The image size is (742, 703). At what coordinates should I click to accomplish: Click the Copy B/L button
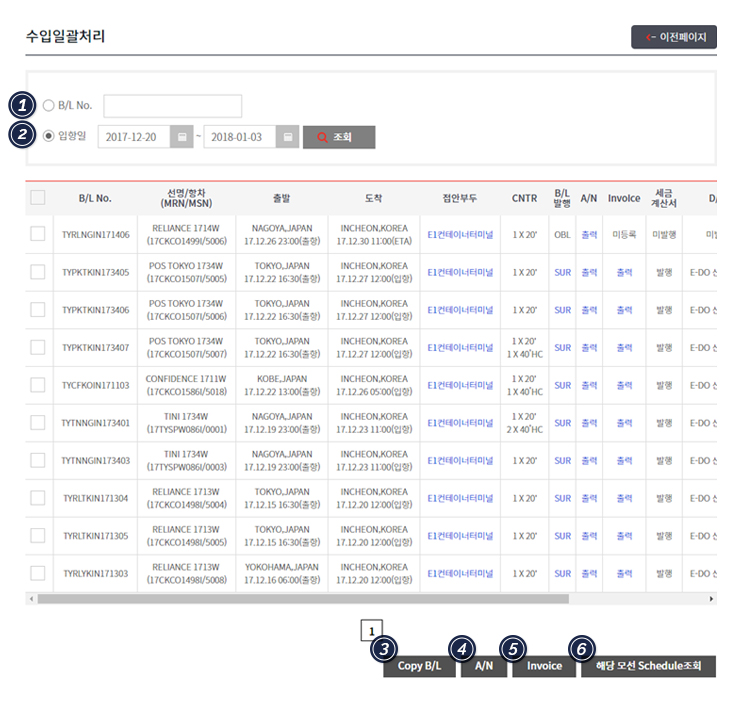[x=418, y=666]
